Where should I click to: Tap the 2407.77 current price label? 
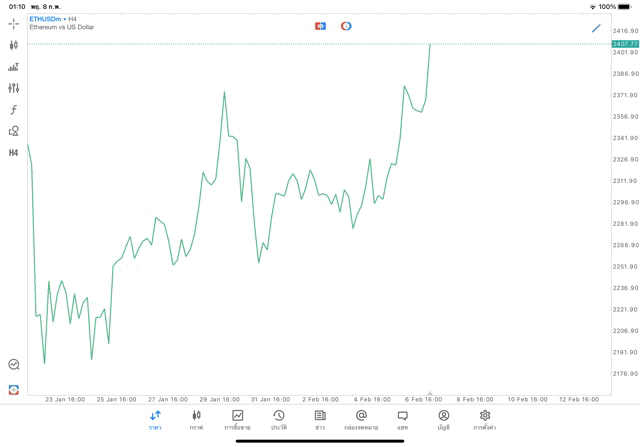point(625,44)
